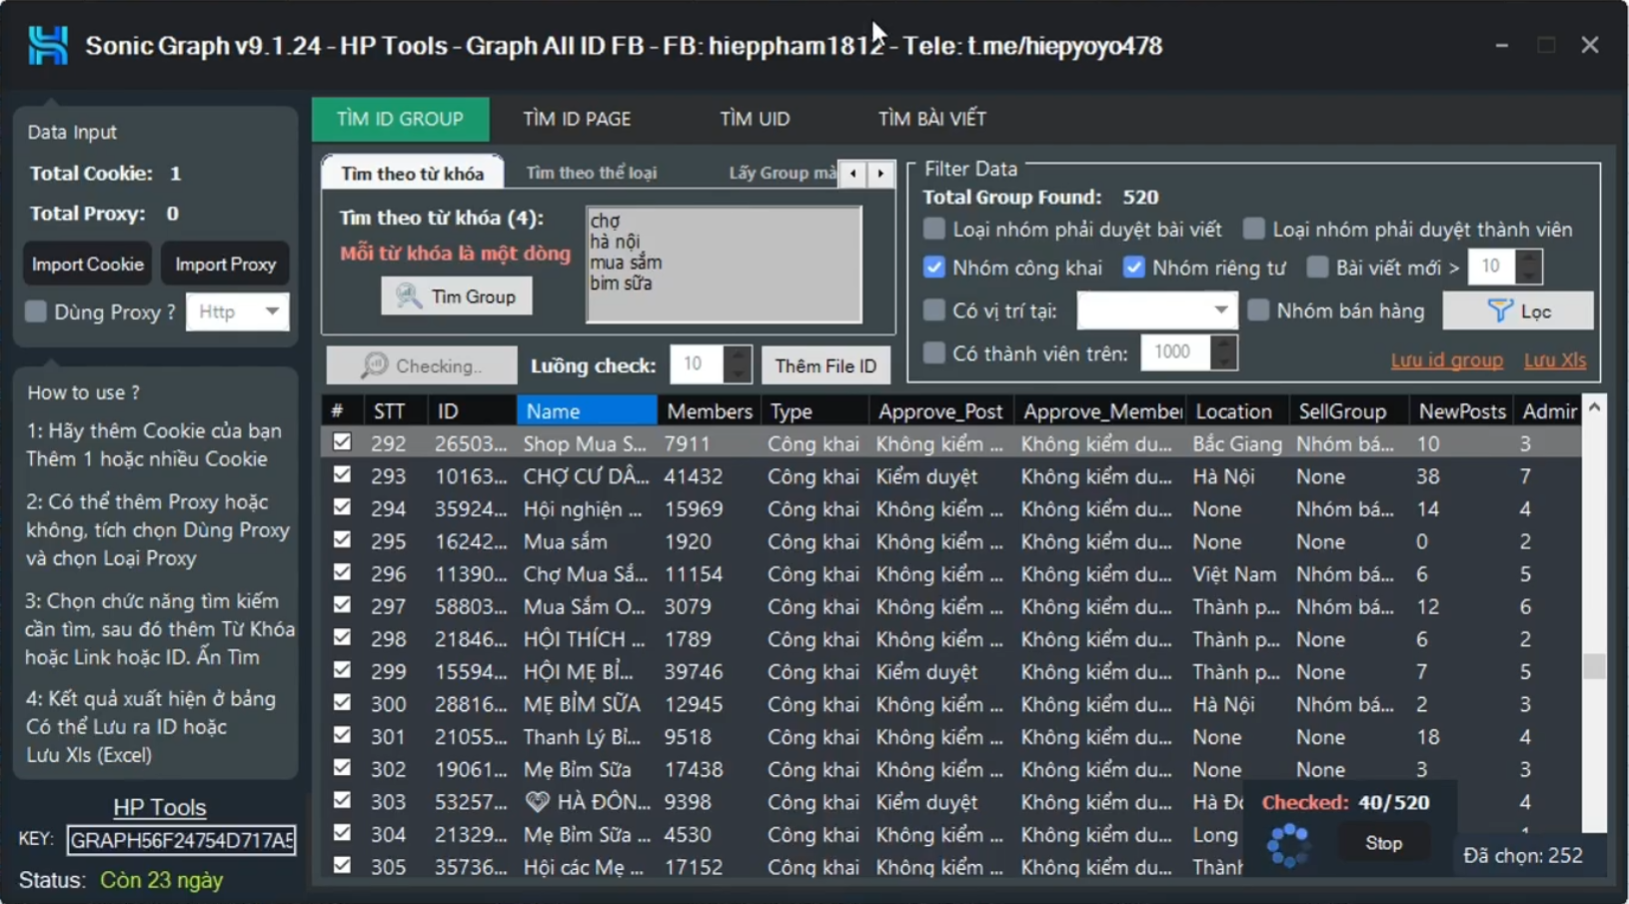Click the loading spinner icon

(x=1288, y=845)
